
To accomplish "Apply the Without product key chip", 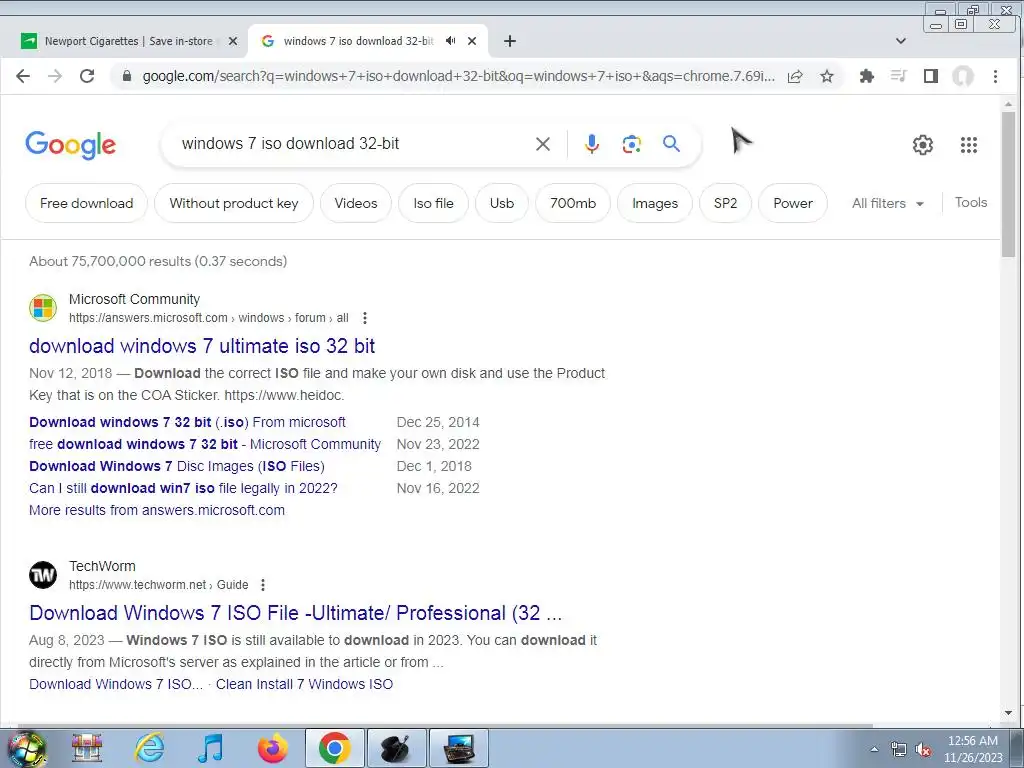I will pos(234,203).
